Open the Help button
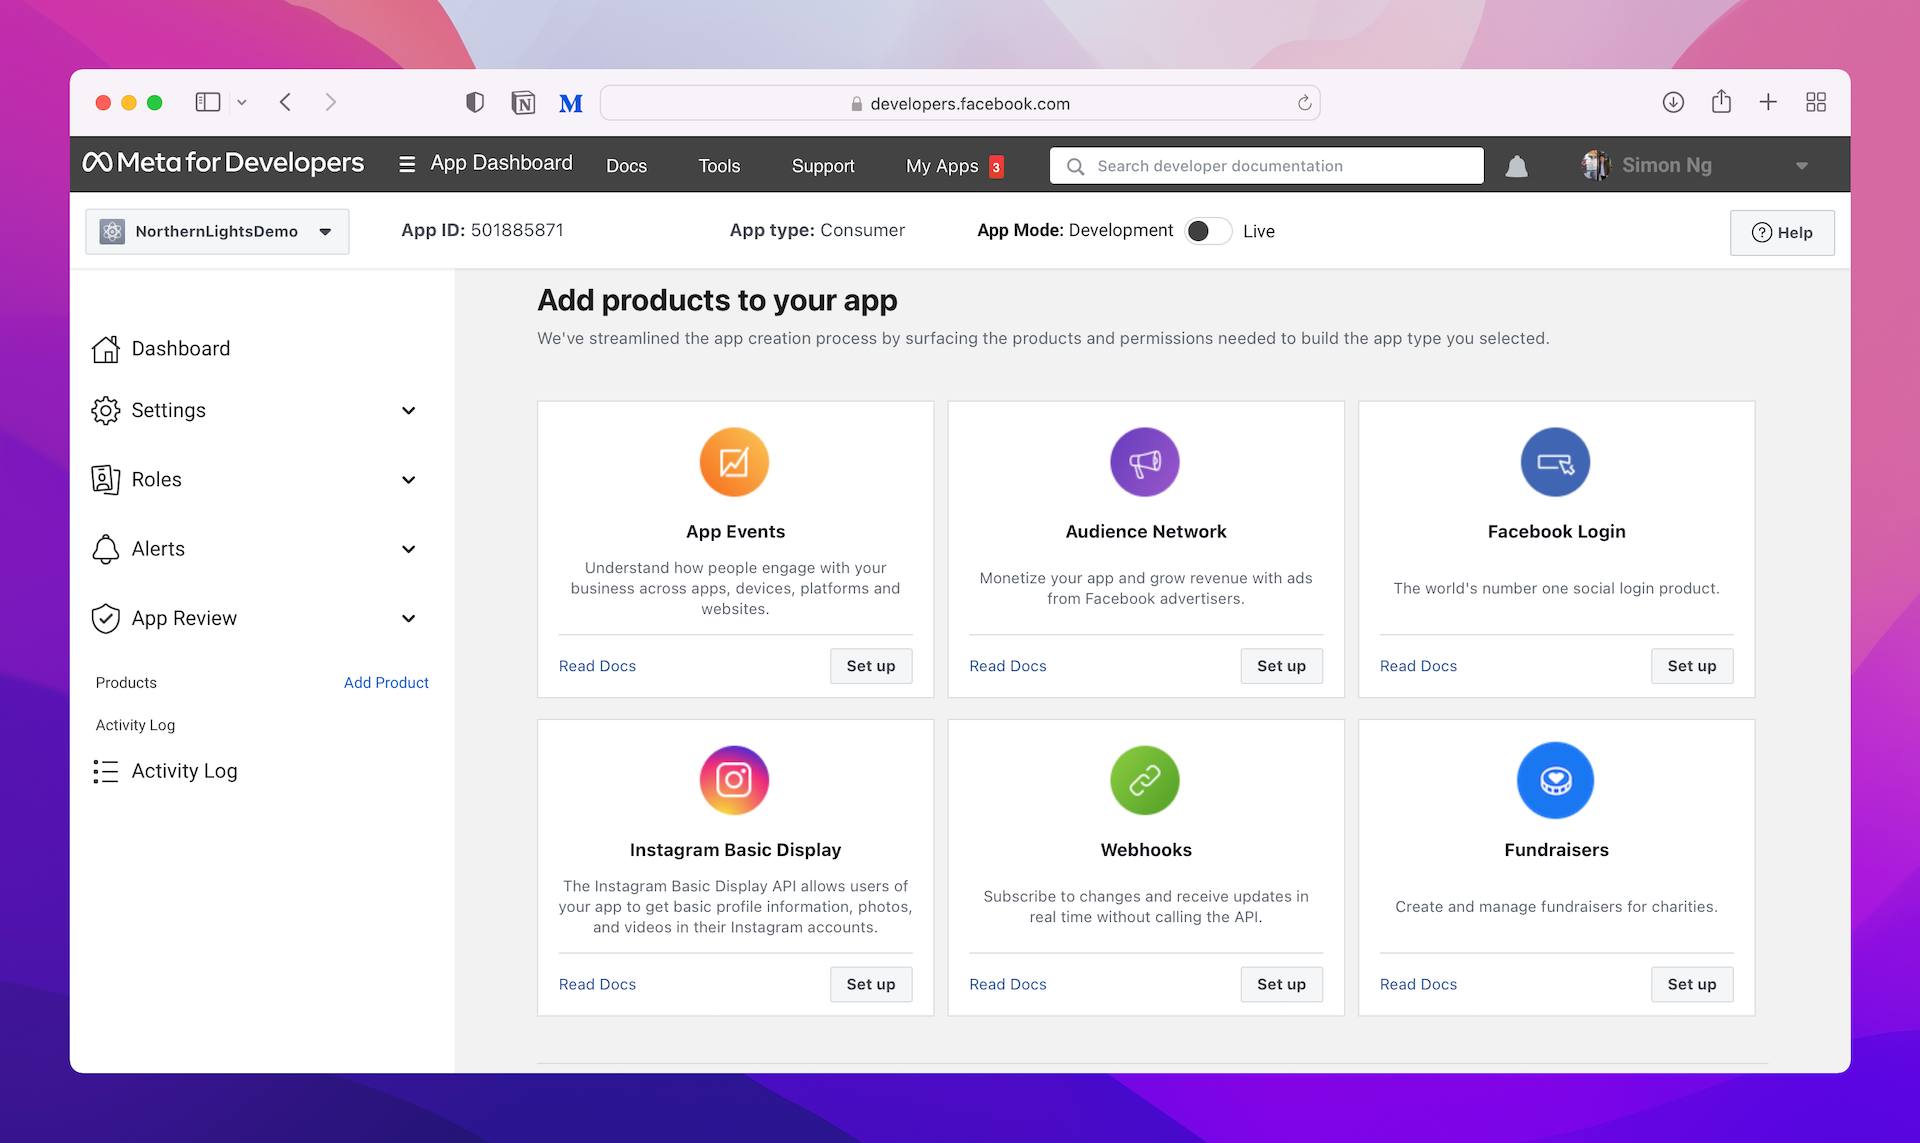Viewport: 1920px width, 1143px height. (1782, 232)
